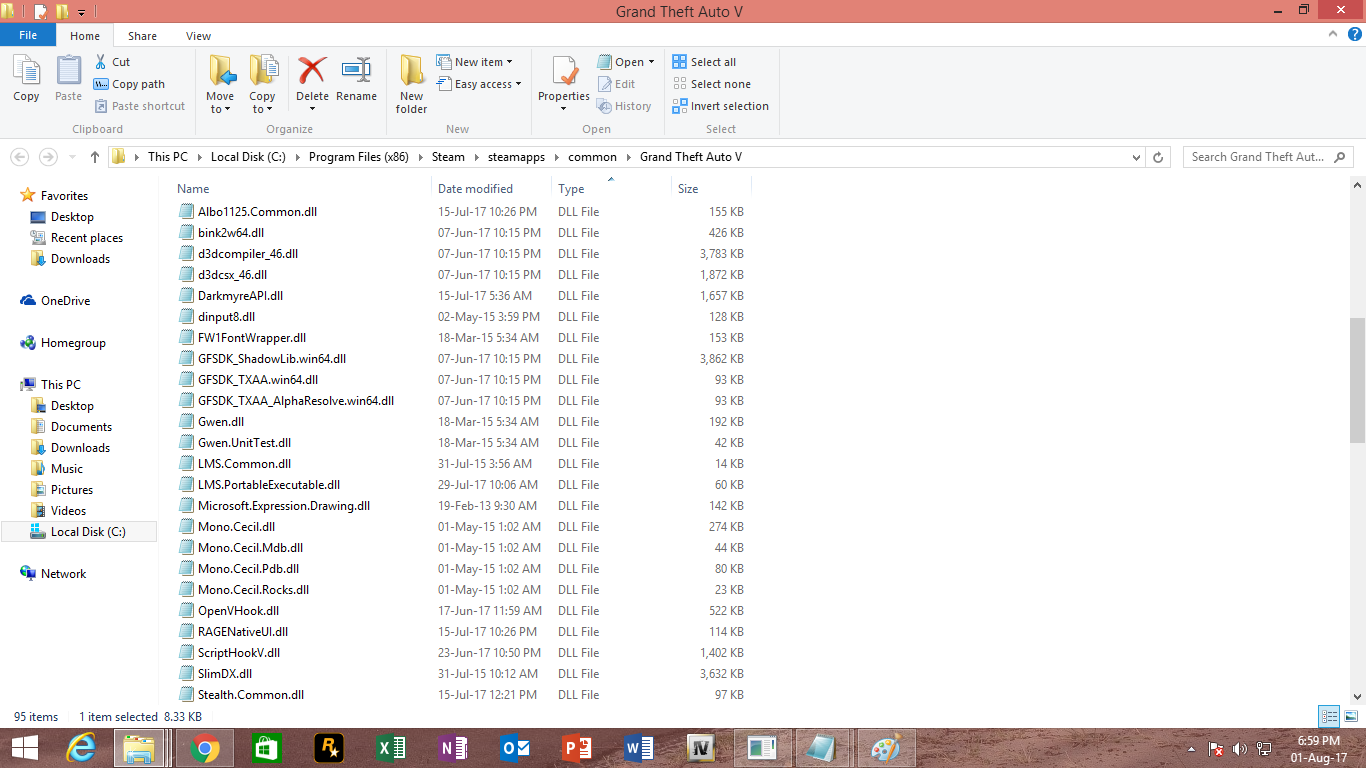Image resolution: width=1366 pixels, height=768 pixels.
Task: Go up one folder level with Up arrow
Action: (x=95, y=157)
